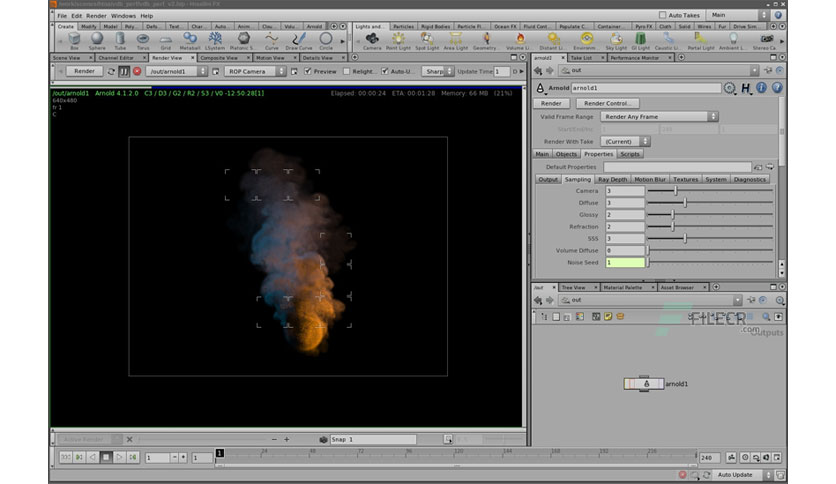Click the Render Control button
This screenshot has height=484, width=836.
607,103
